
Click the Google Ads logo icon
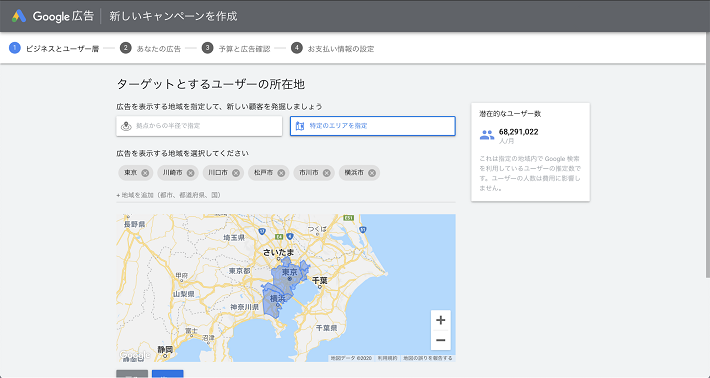click(19, 16)
